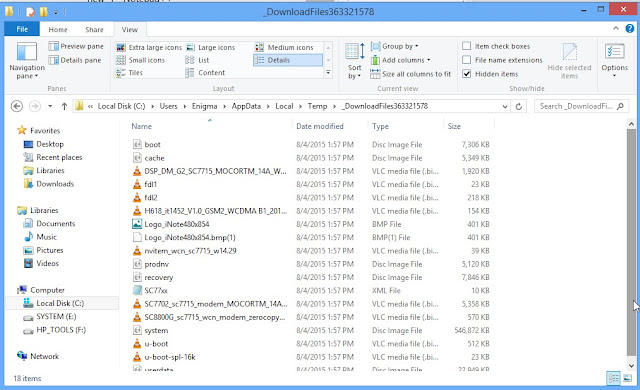Open Recent places in navigation pane

coord(59,157)
